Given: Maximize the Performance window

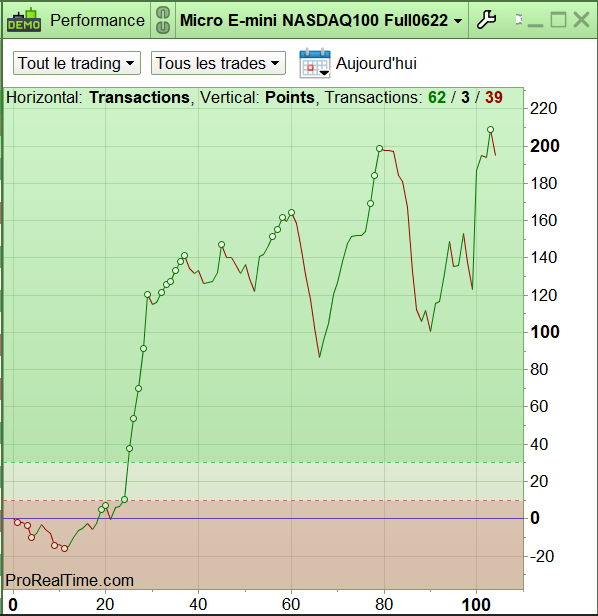Looking at the screenshot, I should (x=558, y=20).
